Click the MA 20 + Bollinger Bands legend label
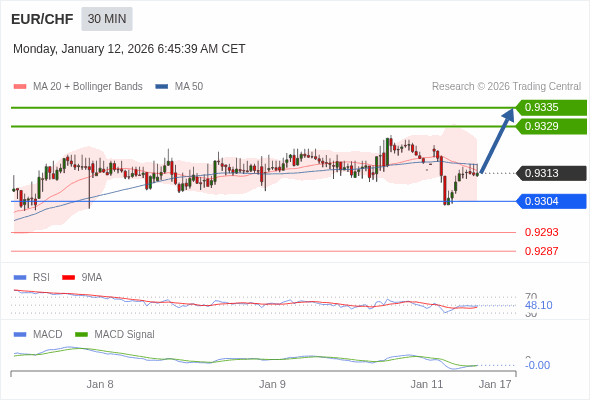590x400 pixels. (x=88, y=87)
